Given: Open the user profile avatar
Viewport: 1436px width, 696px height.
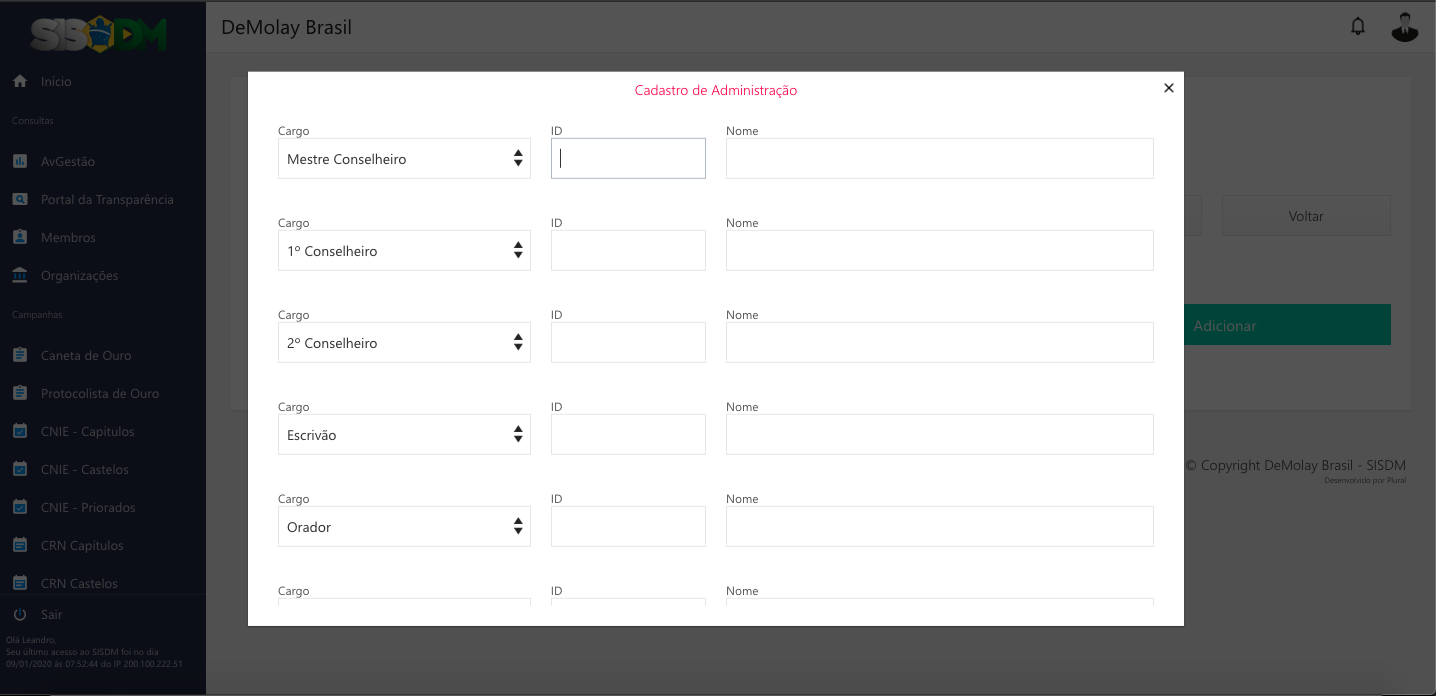Looking at the screenshot, I should point(1404,27).
